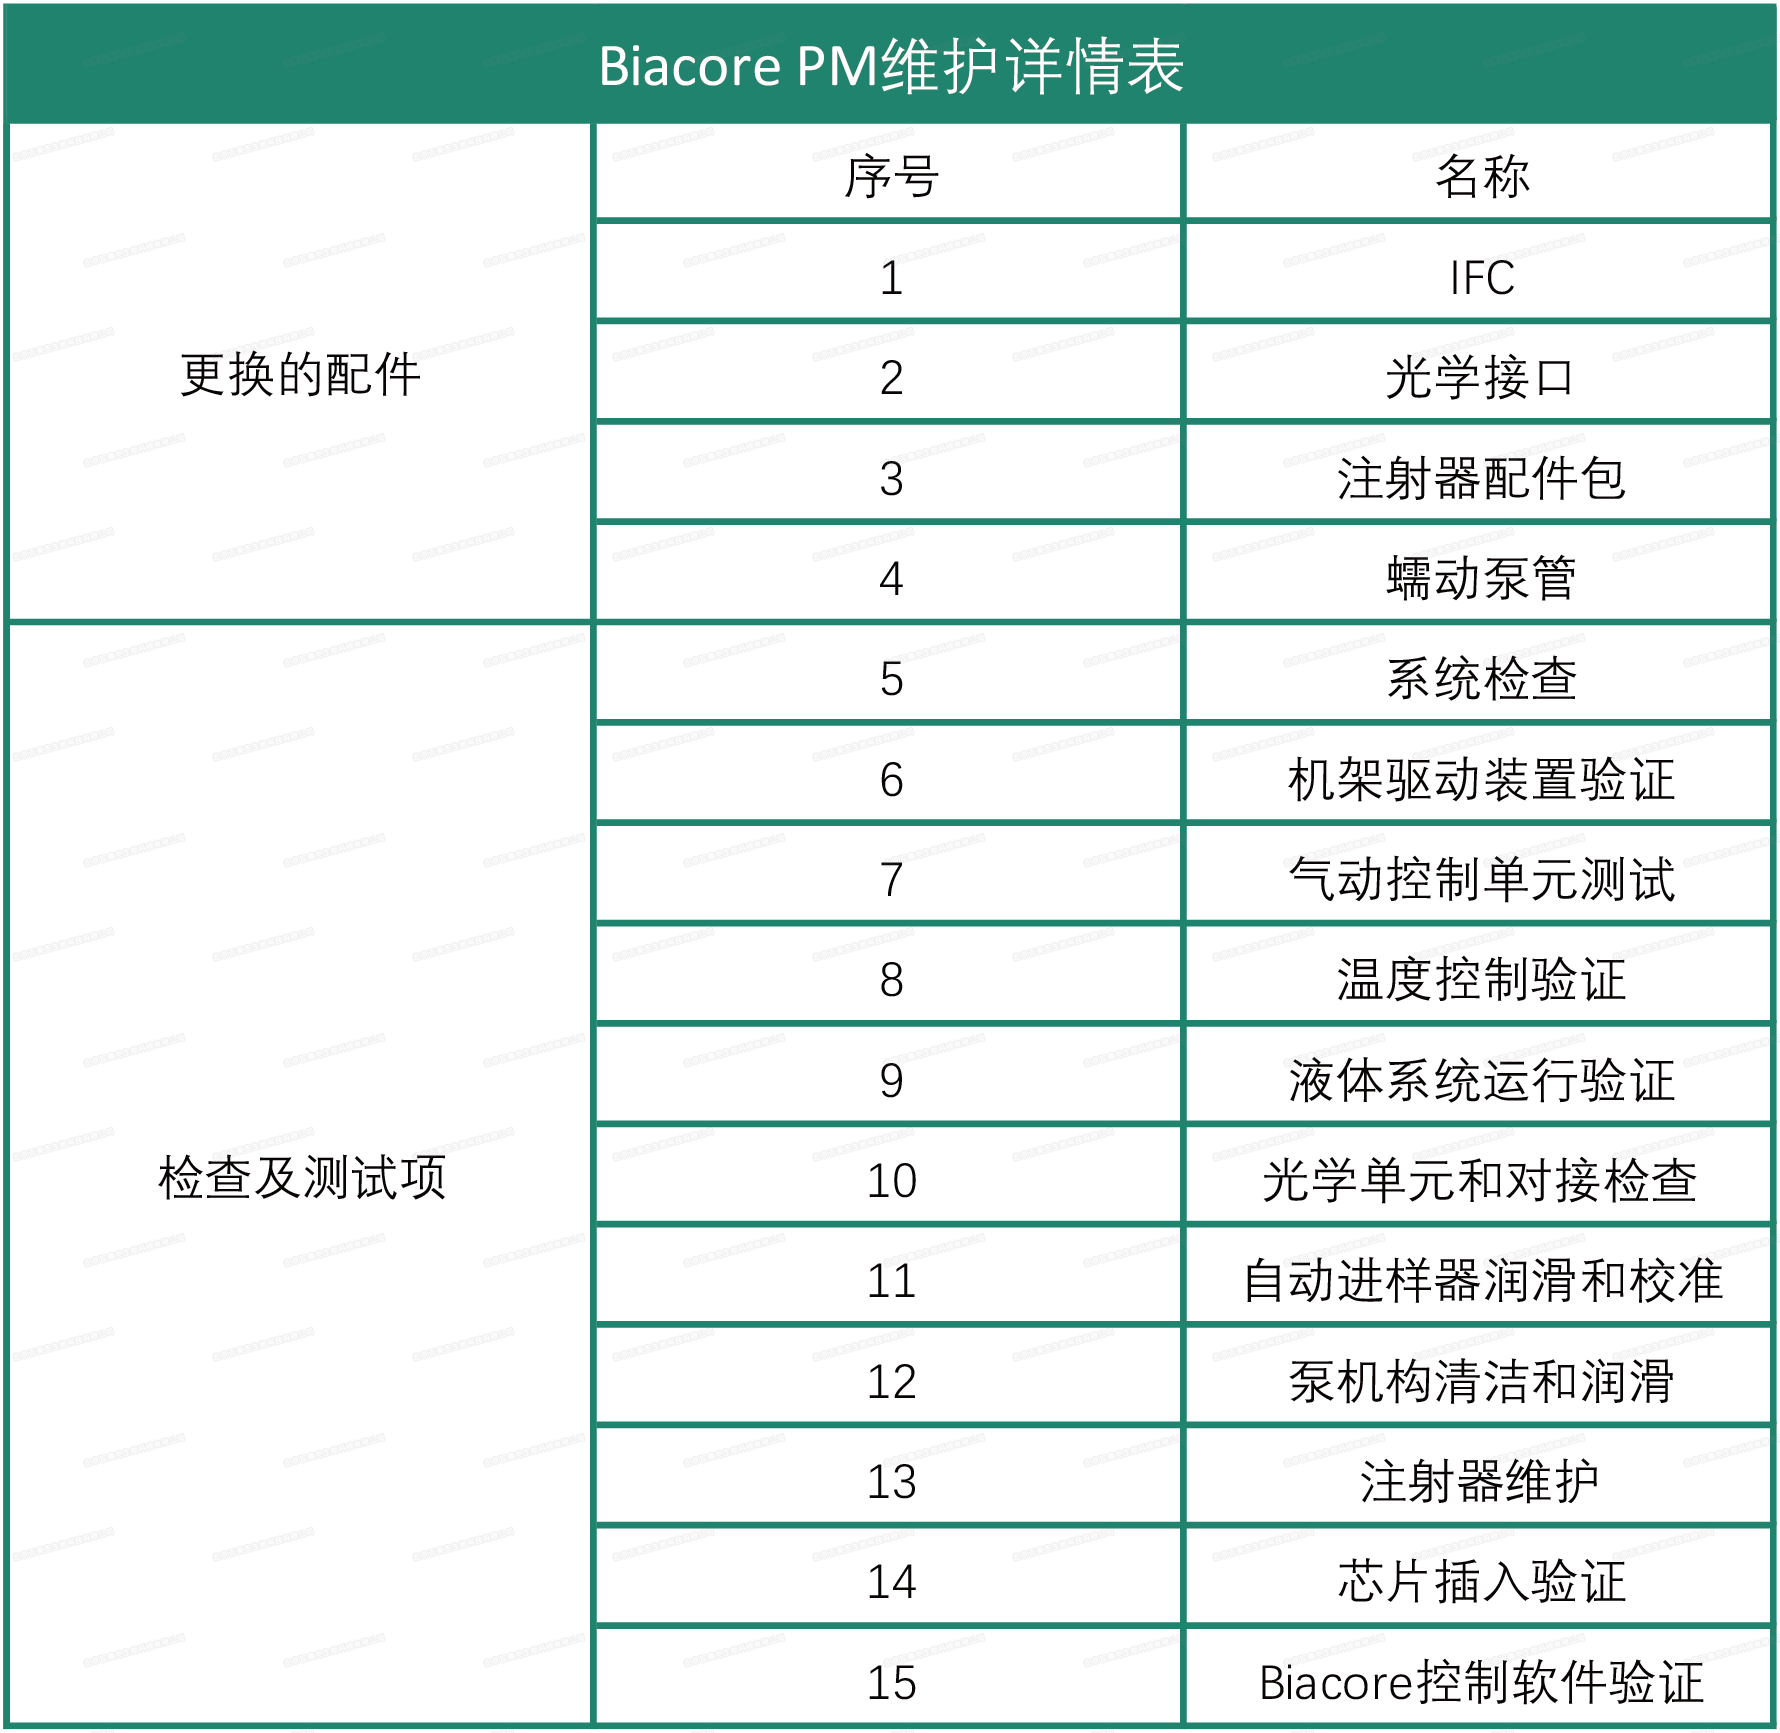Select sequence number 8 of the 温度控制验证 row
The height and width of the screenshot is (1733, 1780).
(x=889, y=974)
